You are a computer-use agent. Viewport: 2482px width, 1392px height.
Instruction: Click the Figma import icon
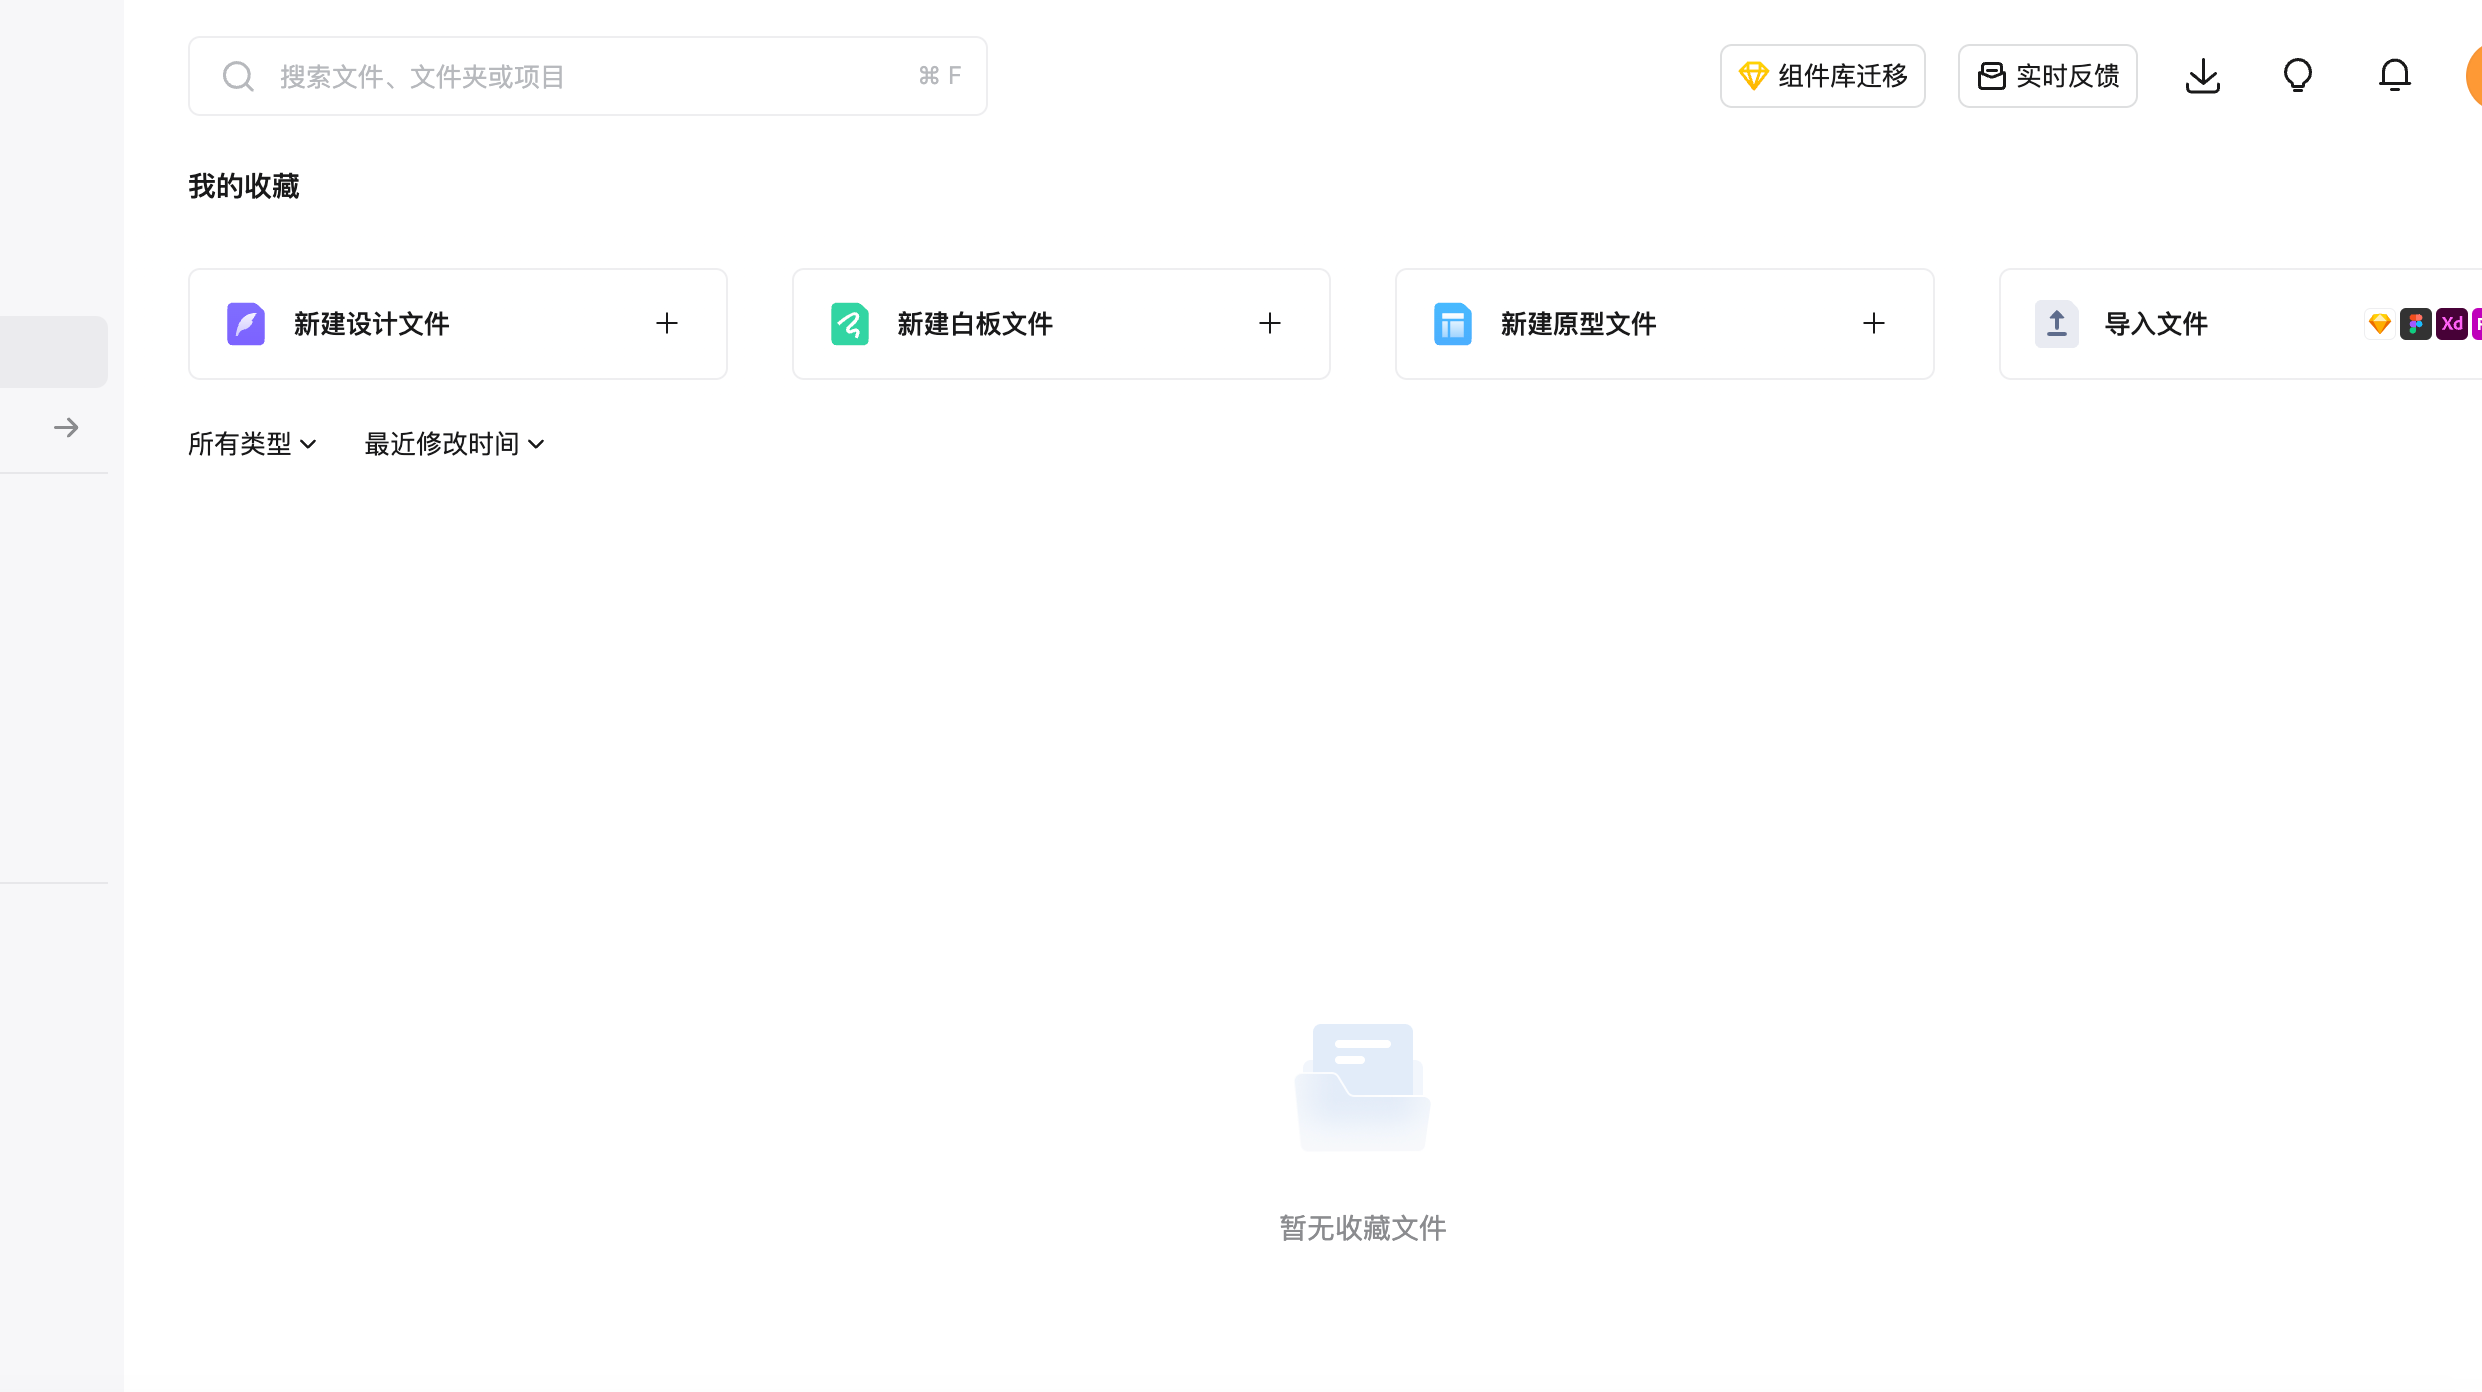[x=2416, y=324]
